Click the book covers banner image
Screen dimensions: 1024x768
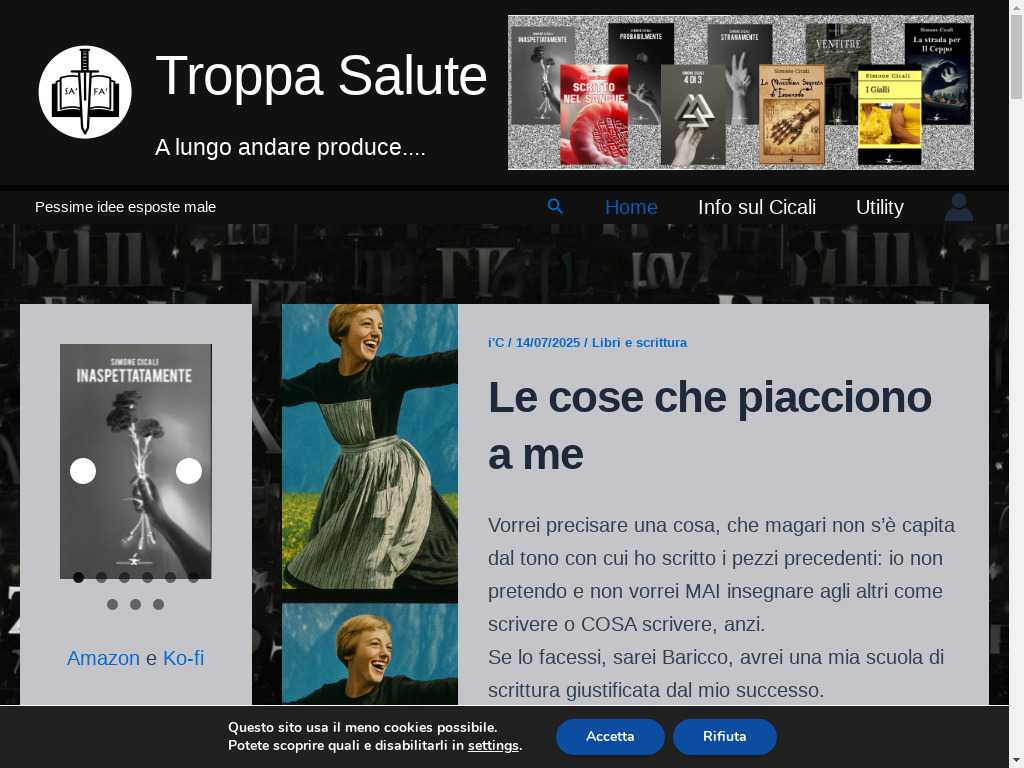tap(741, 93)
